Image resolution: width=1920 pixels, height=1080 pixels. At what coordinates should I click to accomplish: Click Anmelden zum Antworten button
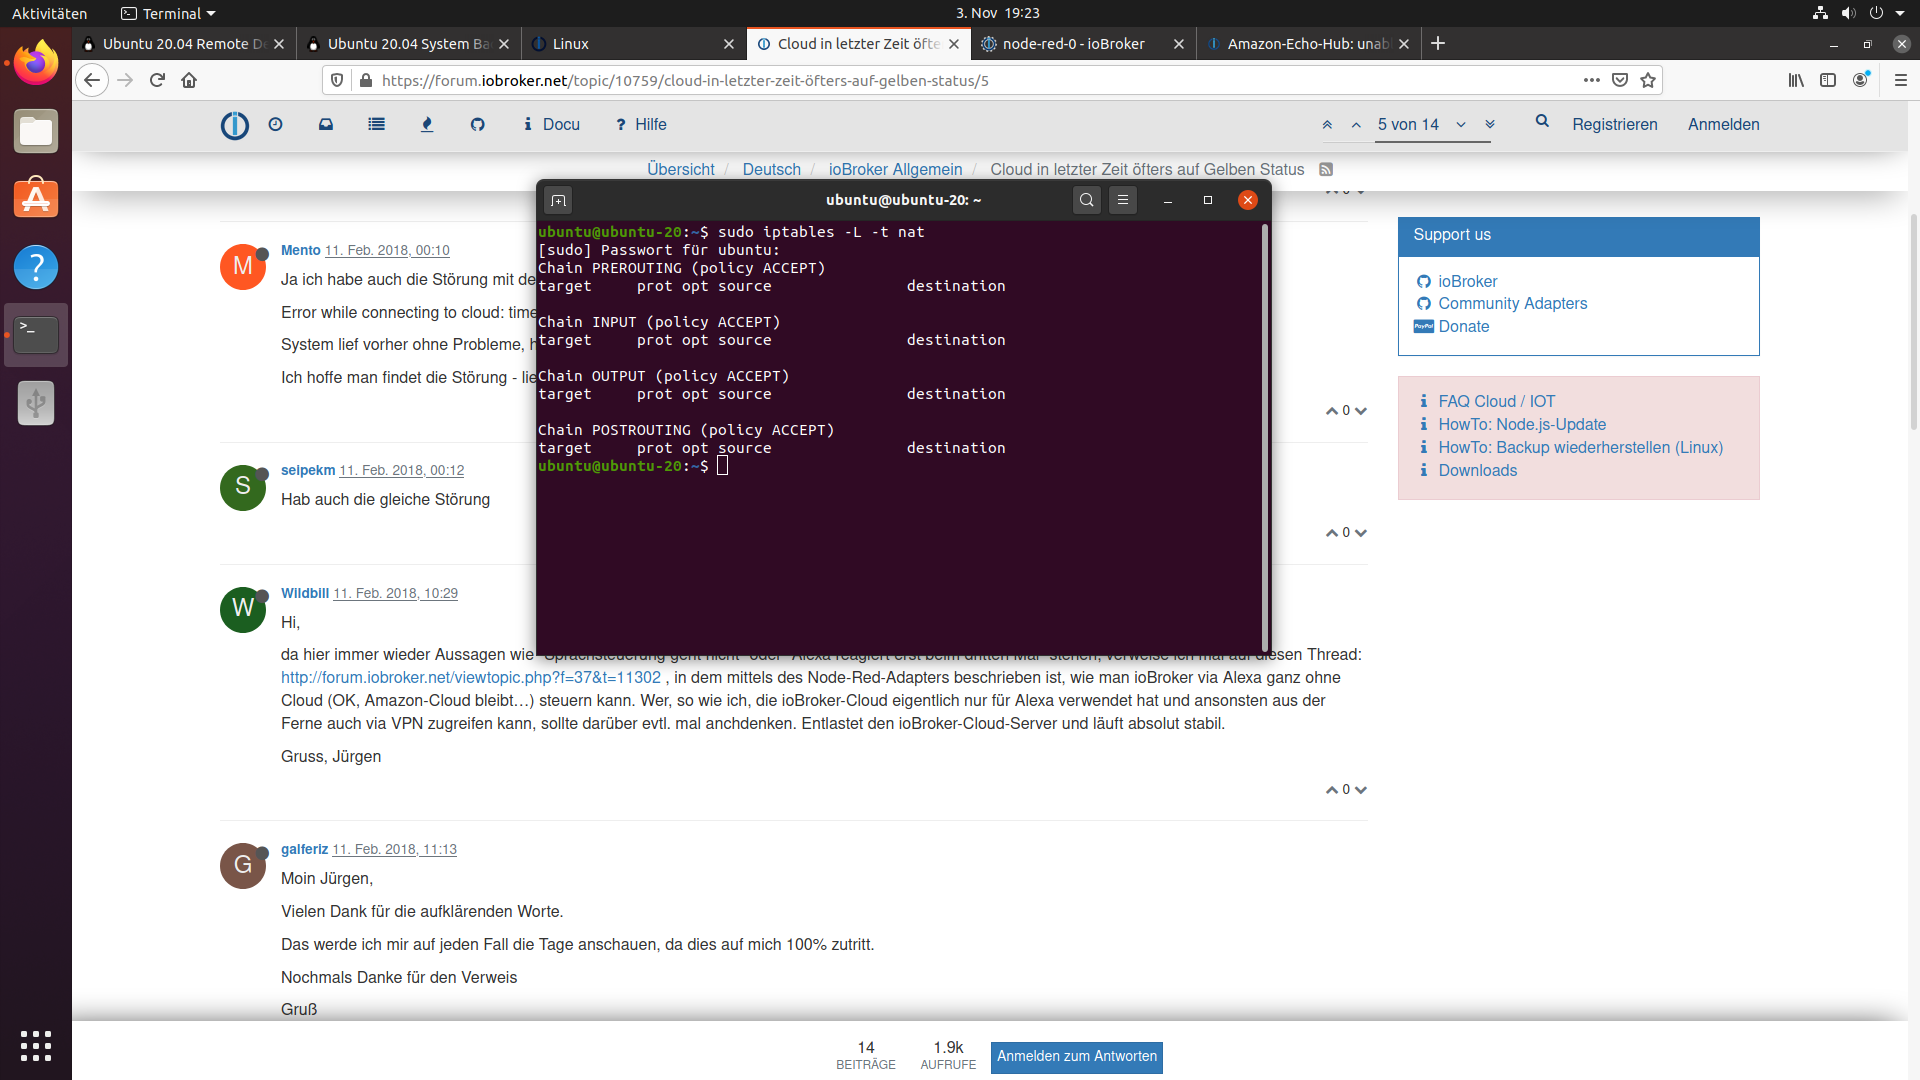[1076, 1057]
